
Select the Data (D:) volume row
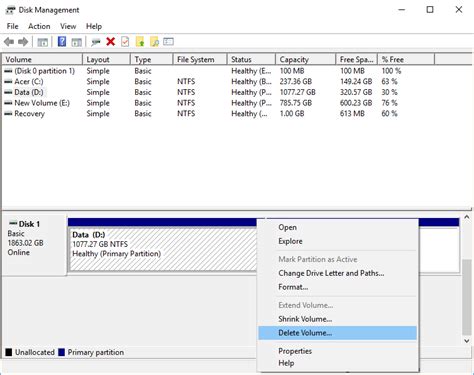click(219, 92)
